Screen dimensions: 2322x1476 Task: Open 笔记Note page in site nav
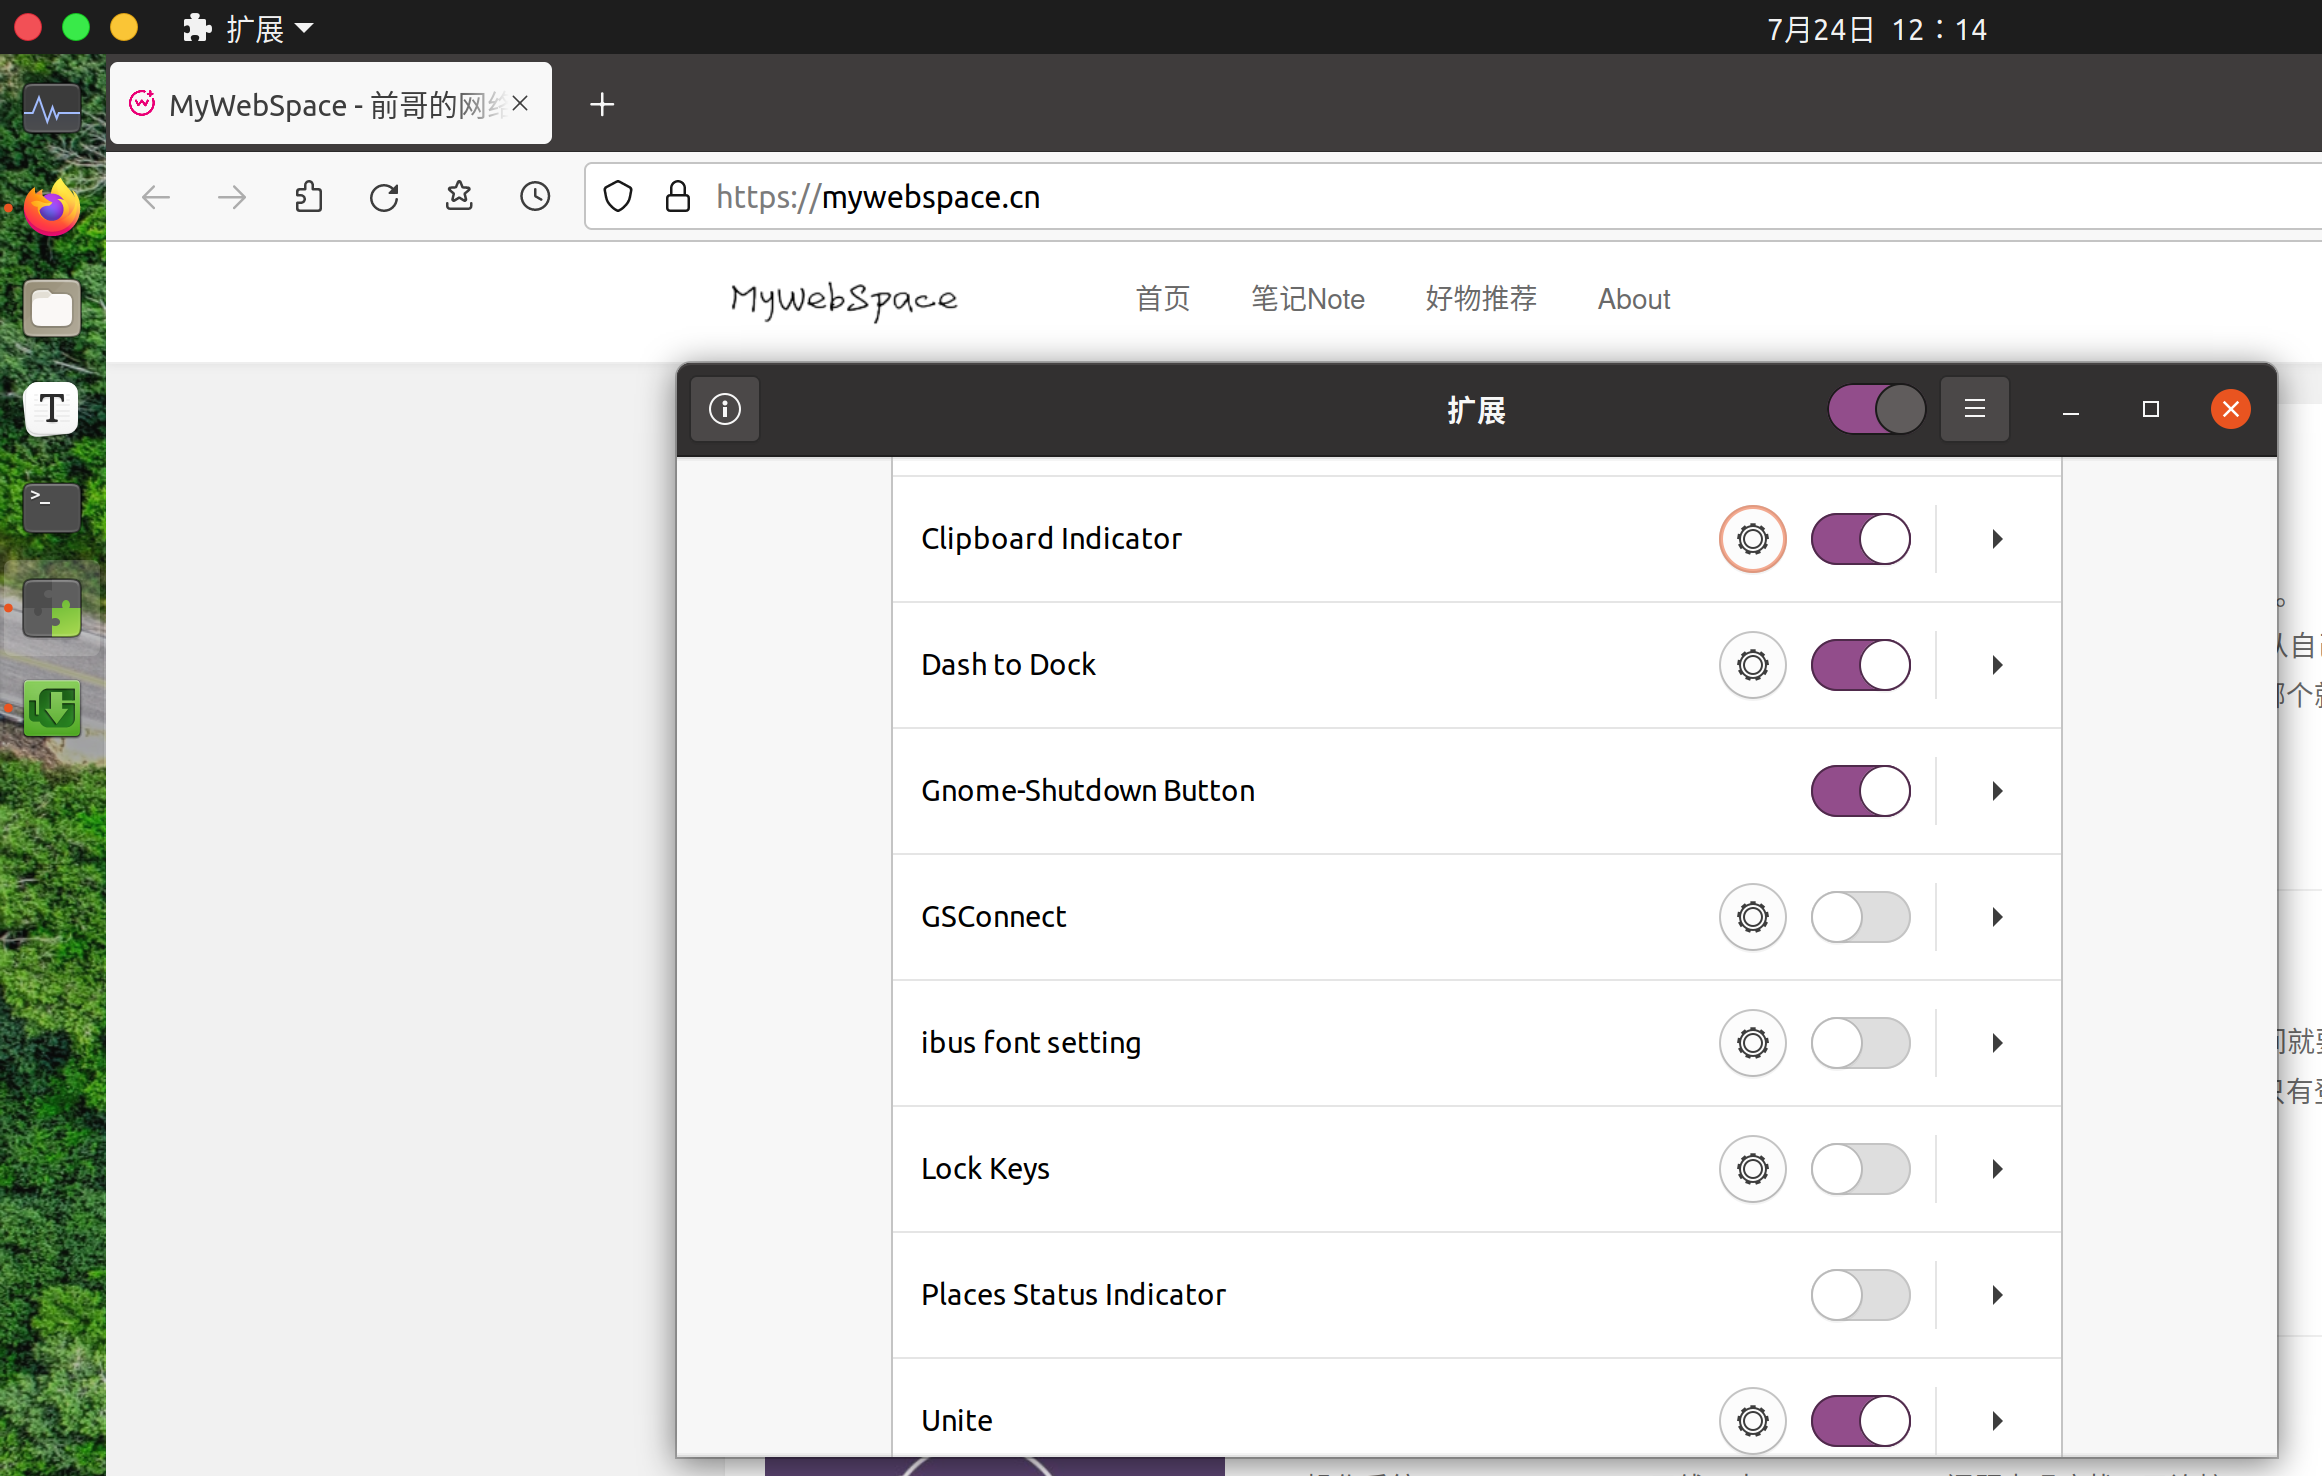click(x=1308, y=298)
